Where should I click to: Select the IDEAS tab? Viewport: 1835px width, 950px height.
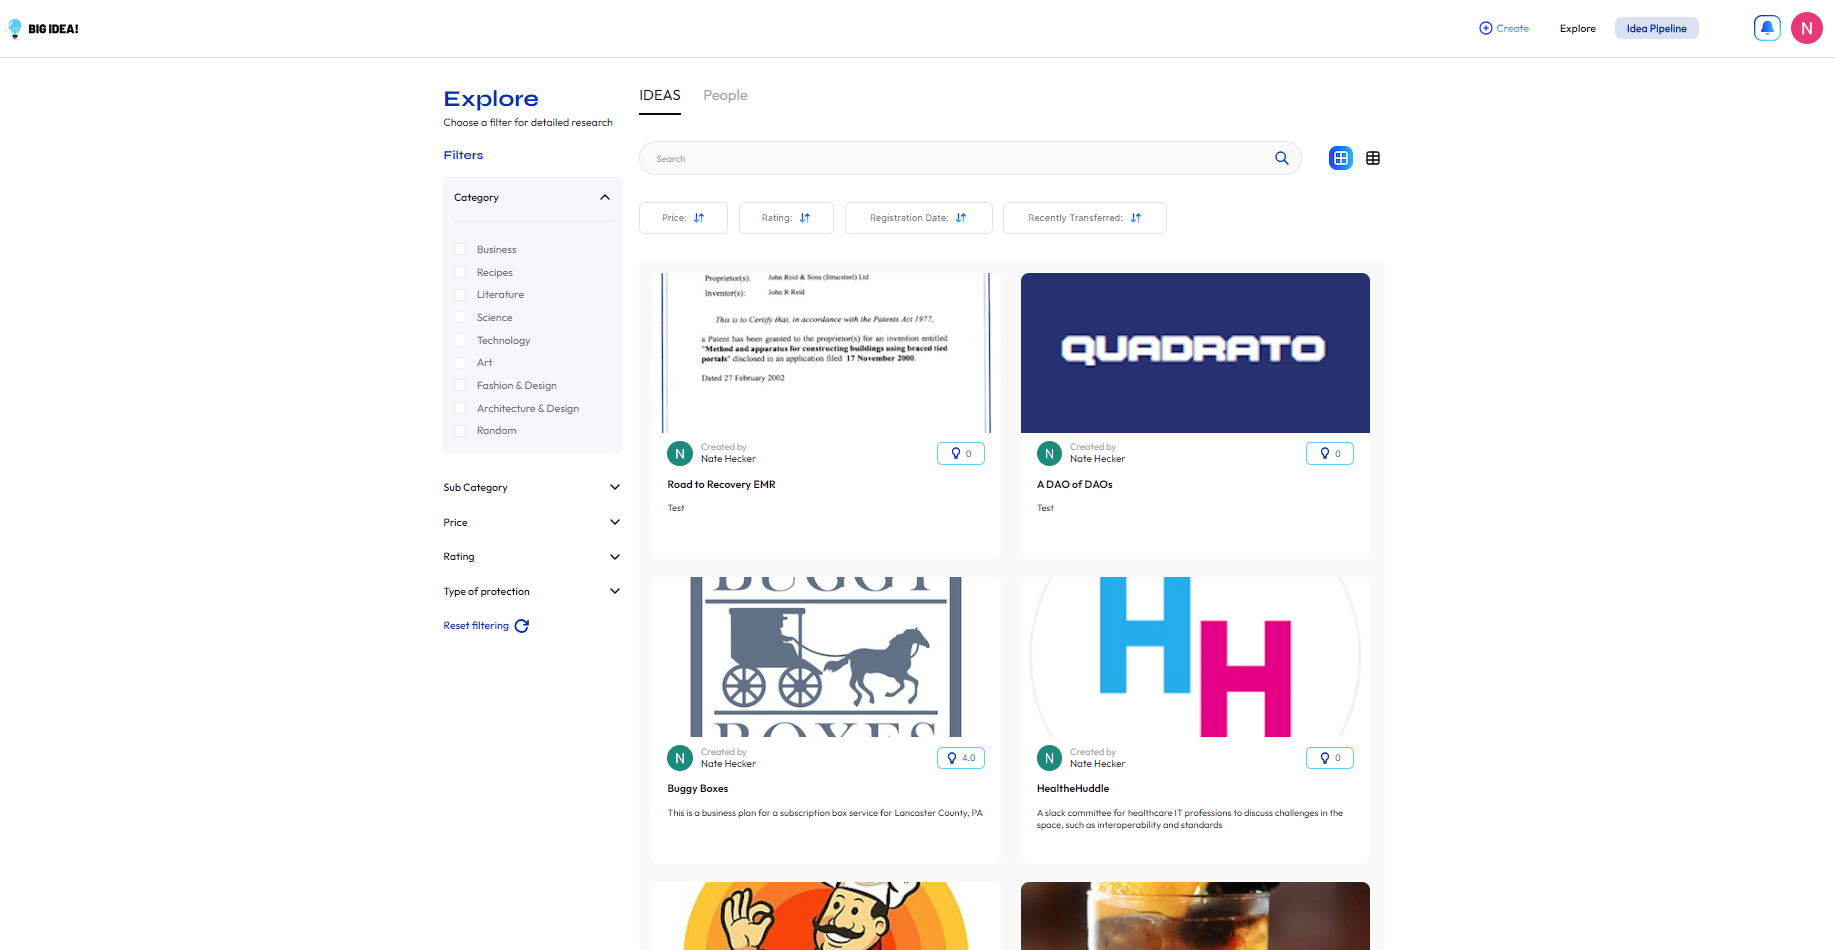click(660, 96)
